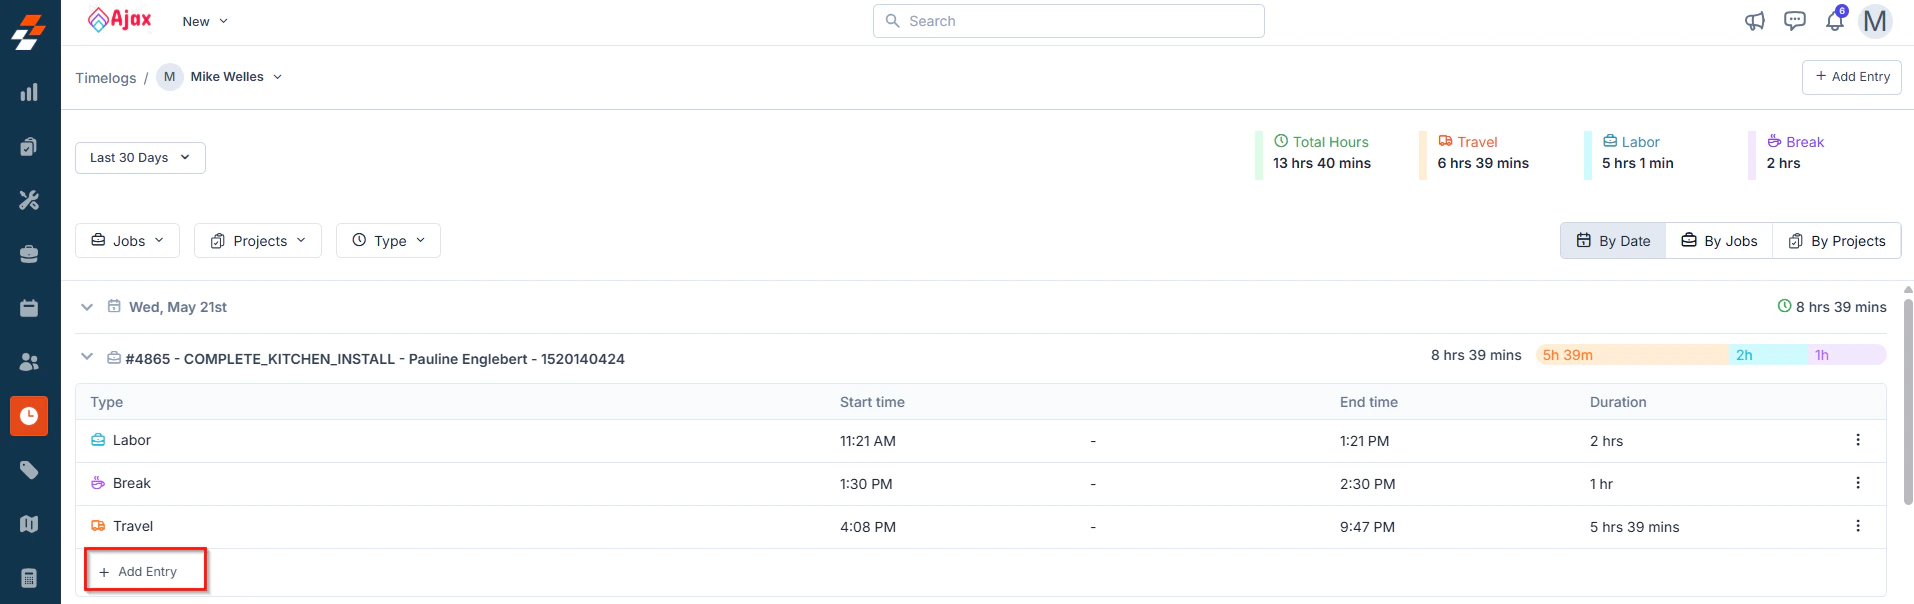Open the price tag sidebar icon
Image resolution: width=1914 pixels, height=604 pixels.
pos(29,470)
